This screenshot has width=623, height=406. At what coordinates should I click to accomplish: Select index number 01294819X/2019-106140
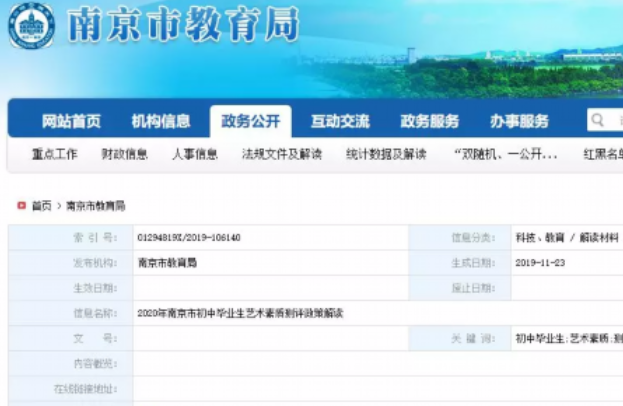point(189,238)
